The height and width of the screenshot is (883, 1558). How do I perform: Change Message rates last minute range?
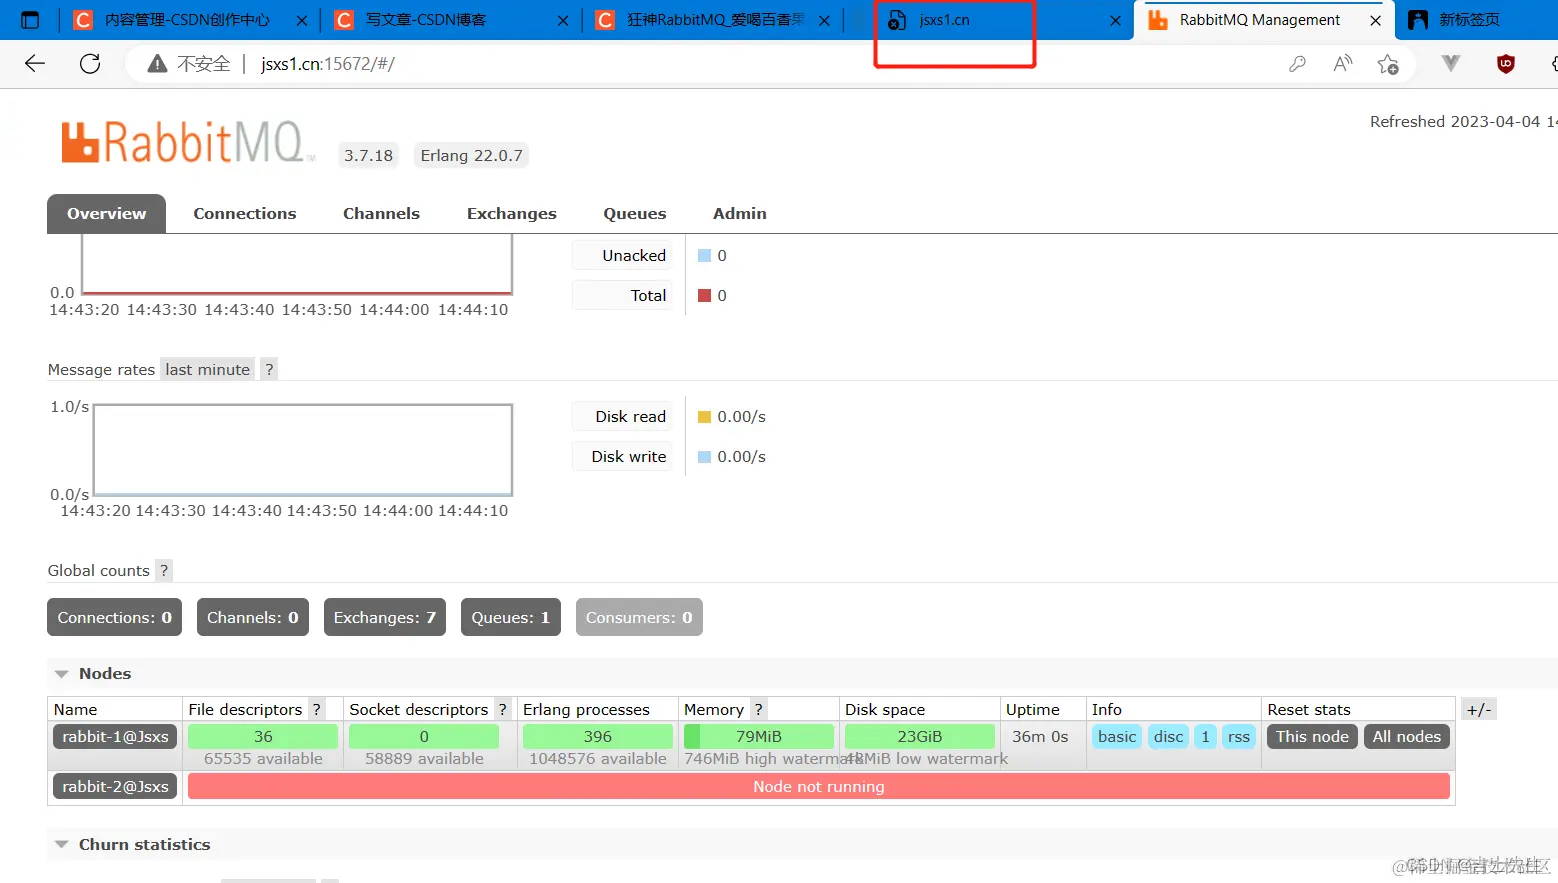pyautogui.click(x=208, y=370)
